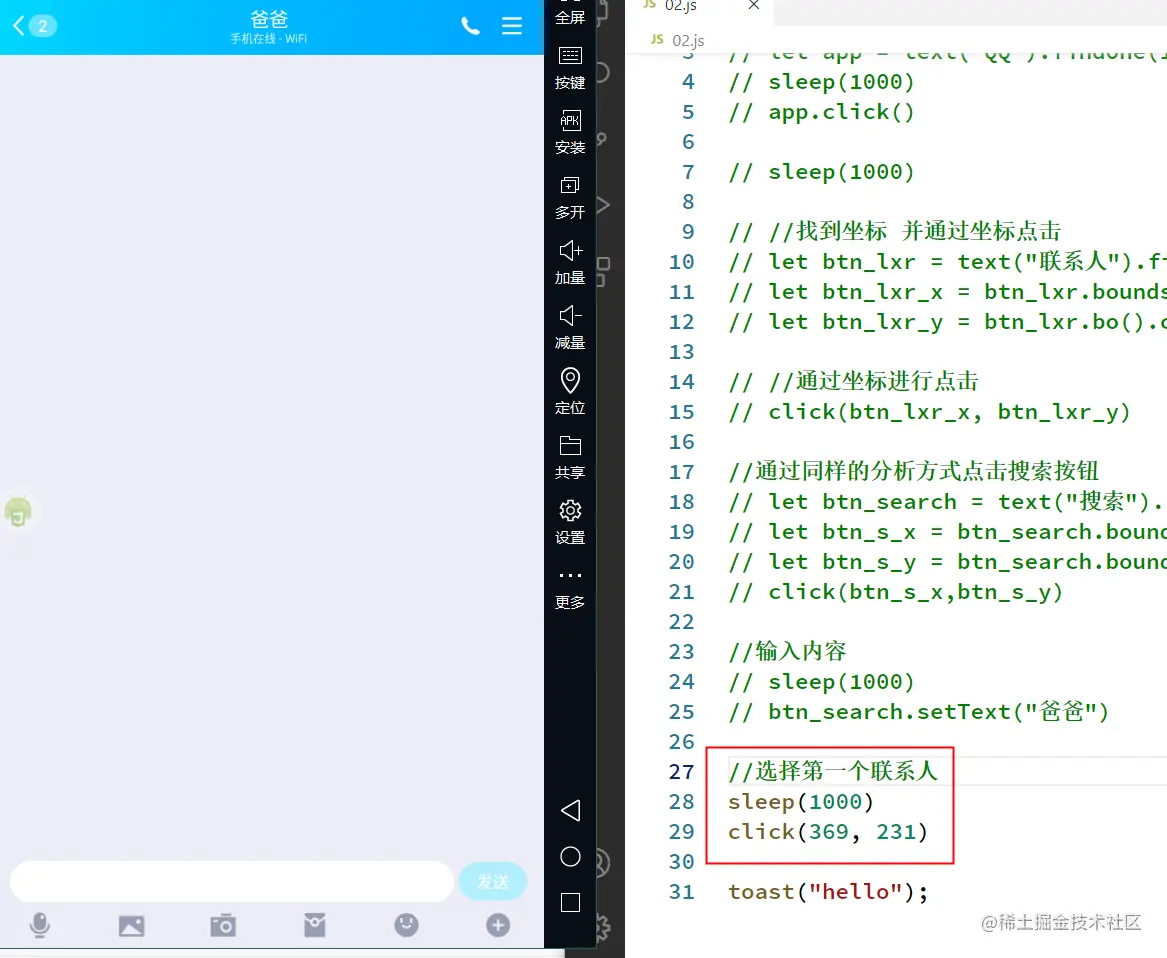The image size is (1167, 958).
Task: Click the line 25 setText("爸爸") code
Action: coord(919,712)
